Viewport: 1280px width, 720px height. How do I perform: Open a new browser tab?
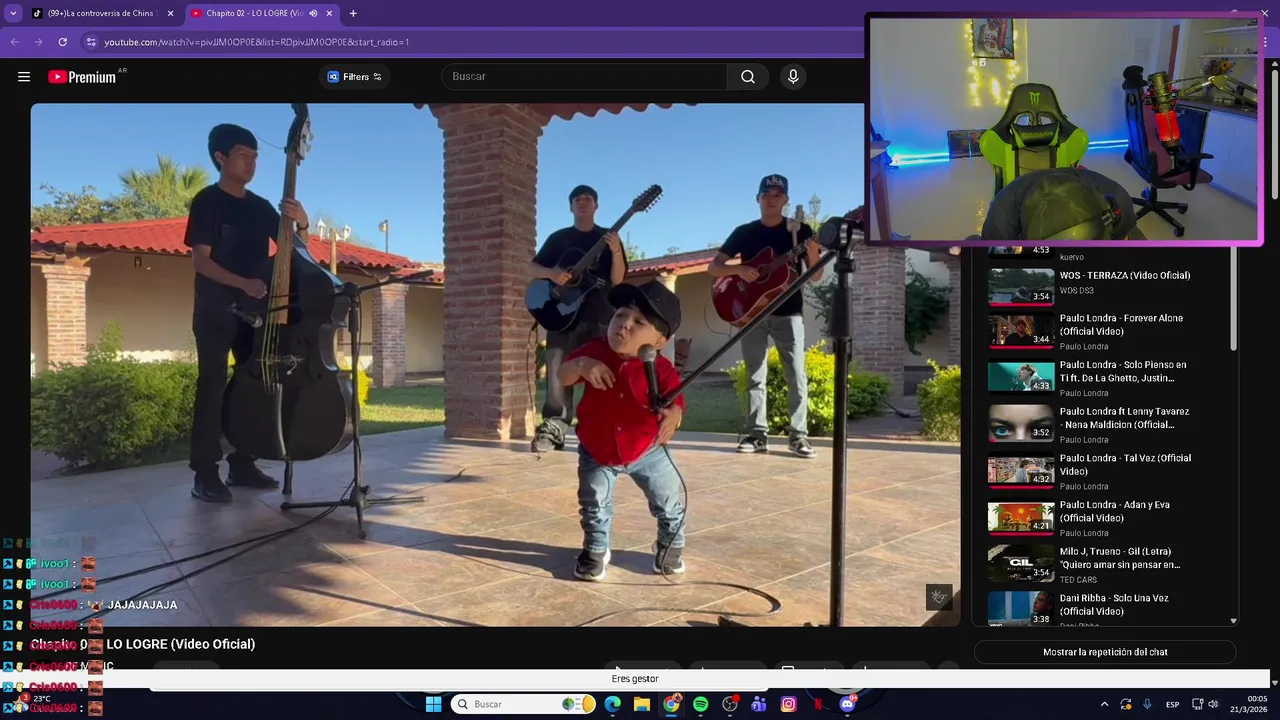[x=353, y=13]
